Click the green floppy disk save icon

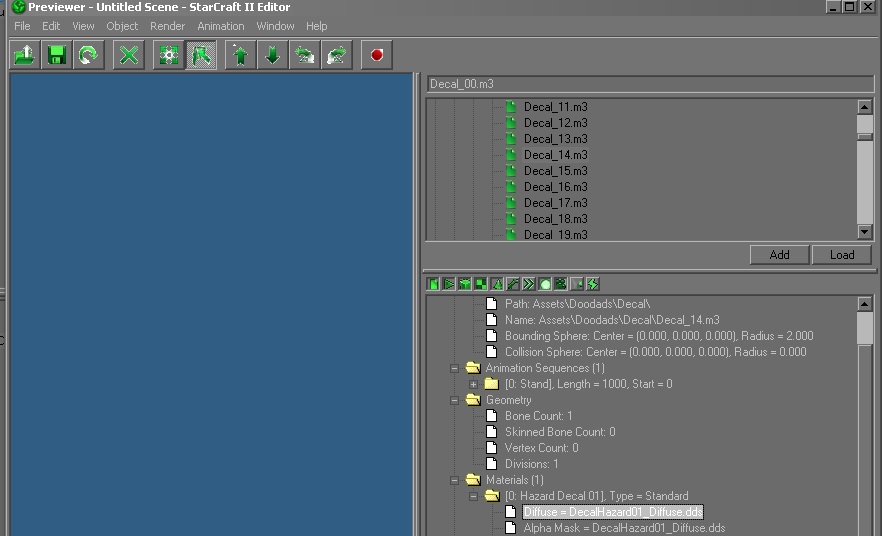[57, 55]
